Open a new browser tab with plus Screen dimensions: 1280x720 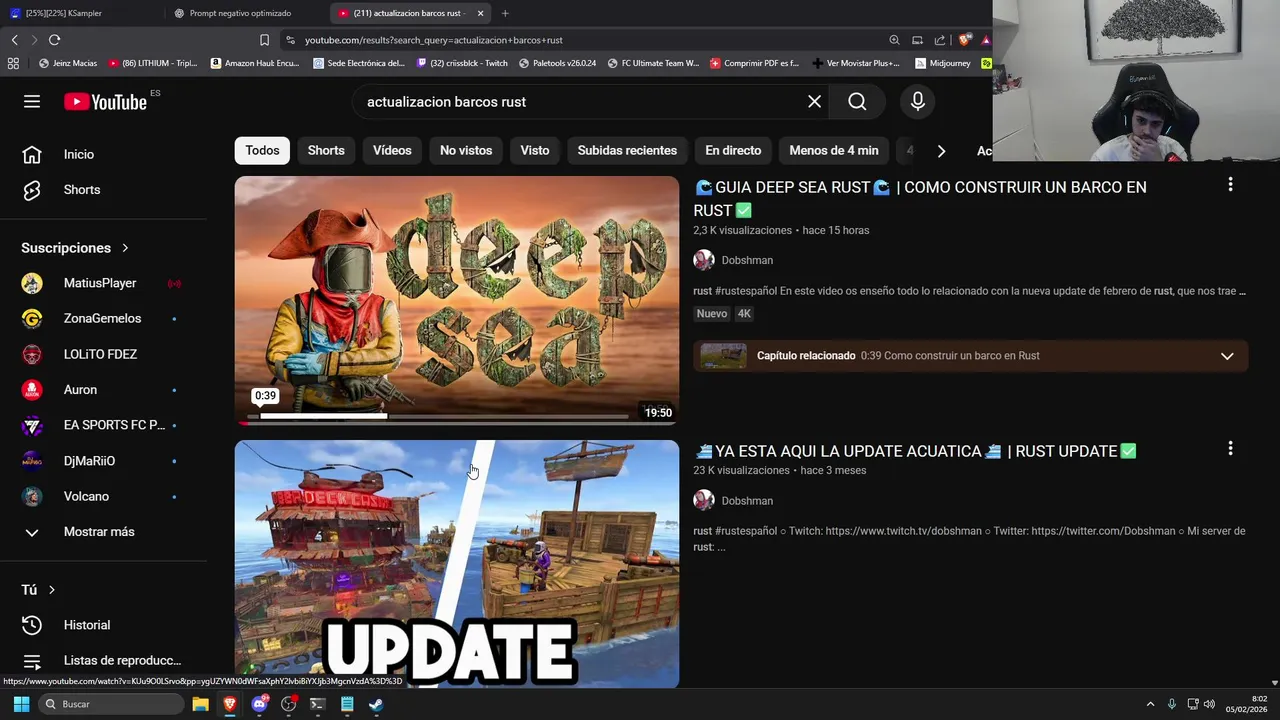tap(505, 13)
